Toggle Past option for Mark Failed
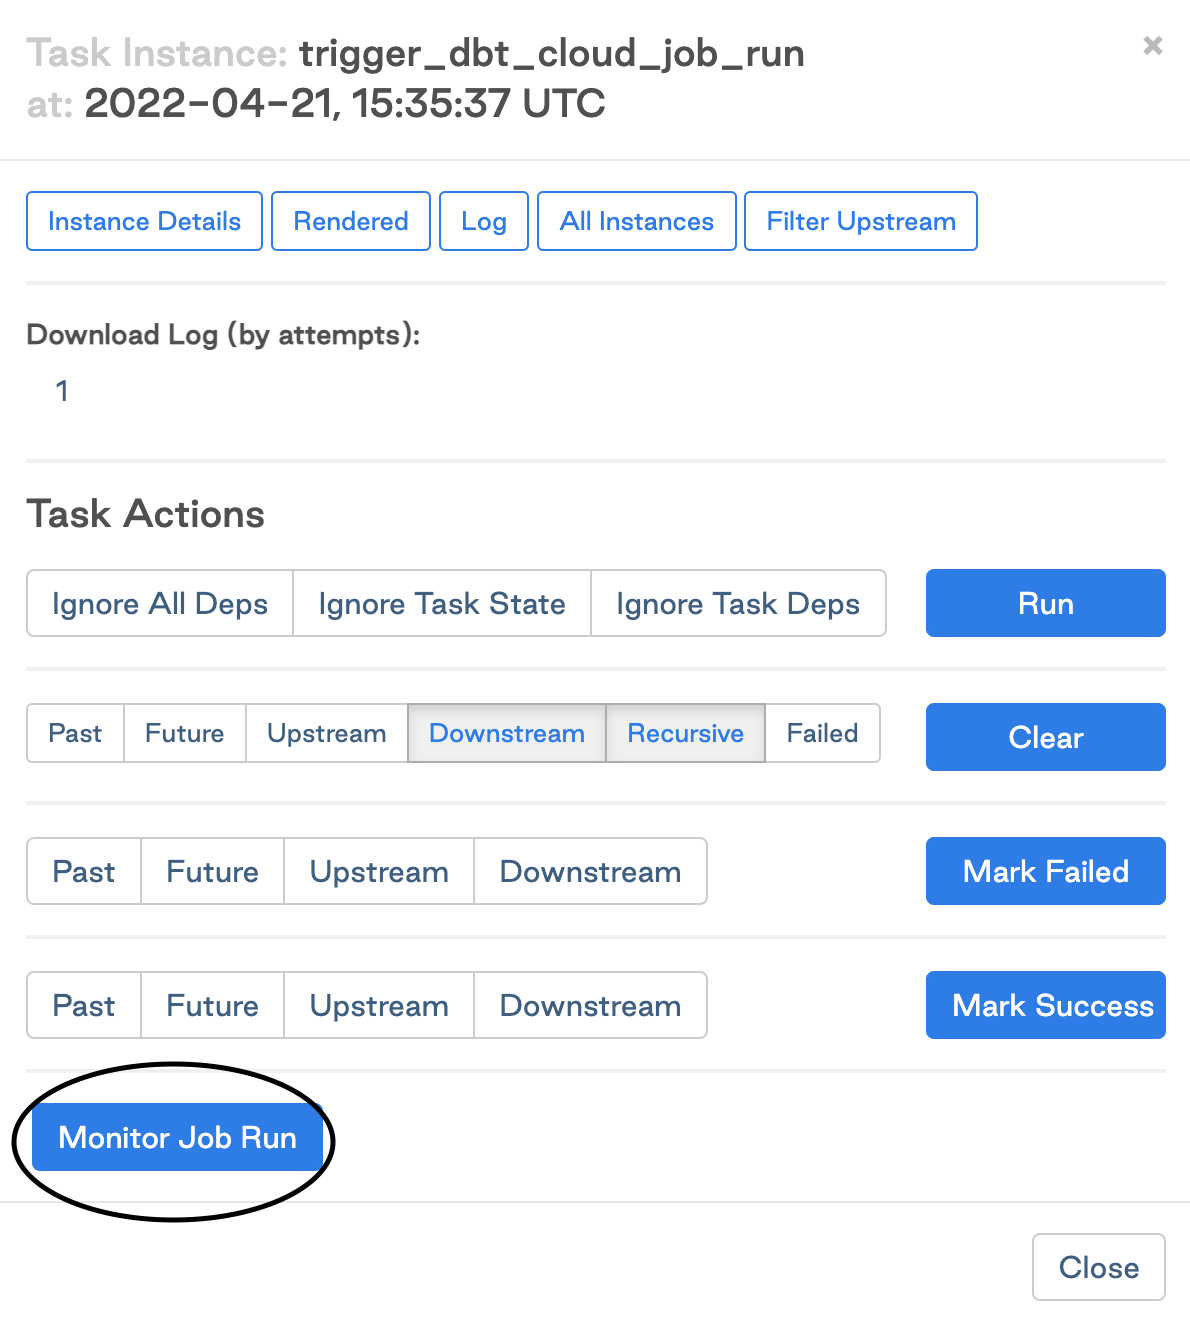 tap(83, 871)
